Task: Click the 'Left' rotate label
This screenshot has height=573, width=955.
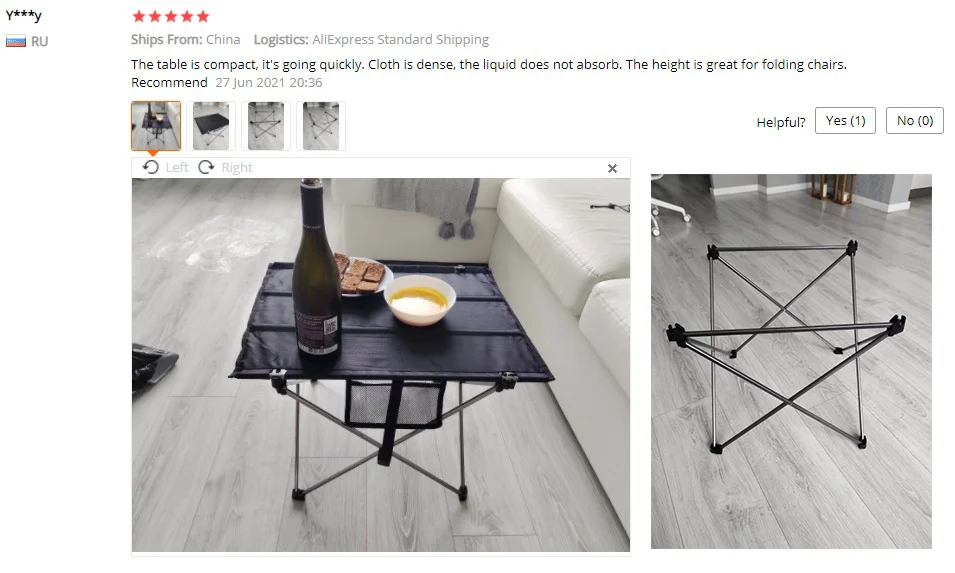Action: (x=177, y=167)
